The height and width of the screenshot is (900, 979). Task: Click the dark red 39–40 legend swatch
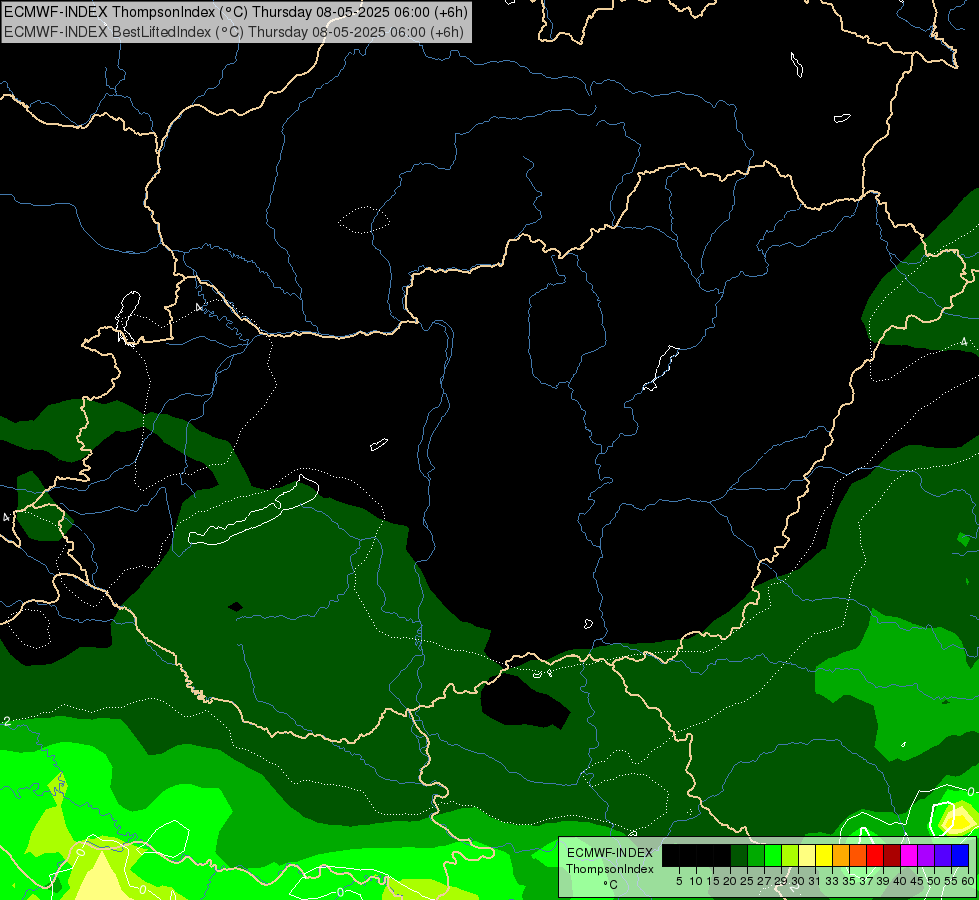tap(892, 855)
